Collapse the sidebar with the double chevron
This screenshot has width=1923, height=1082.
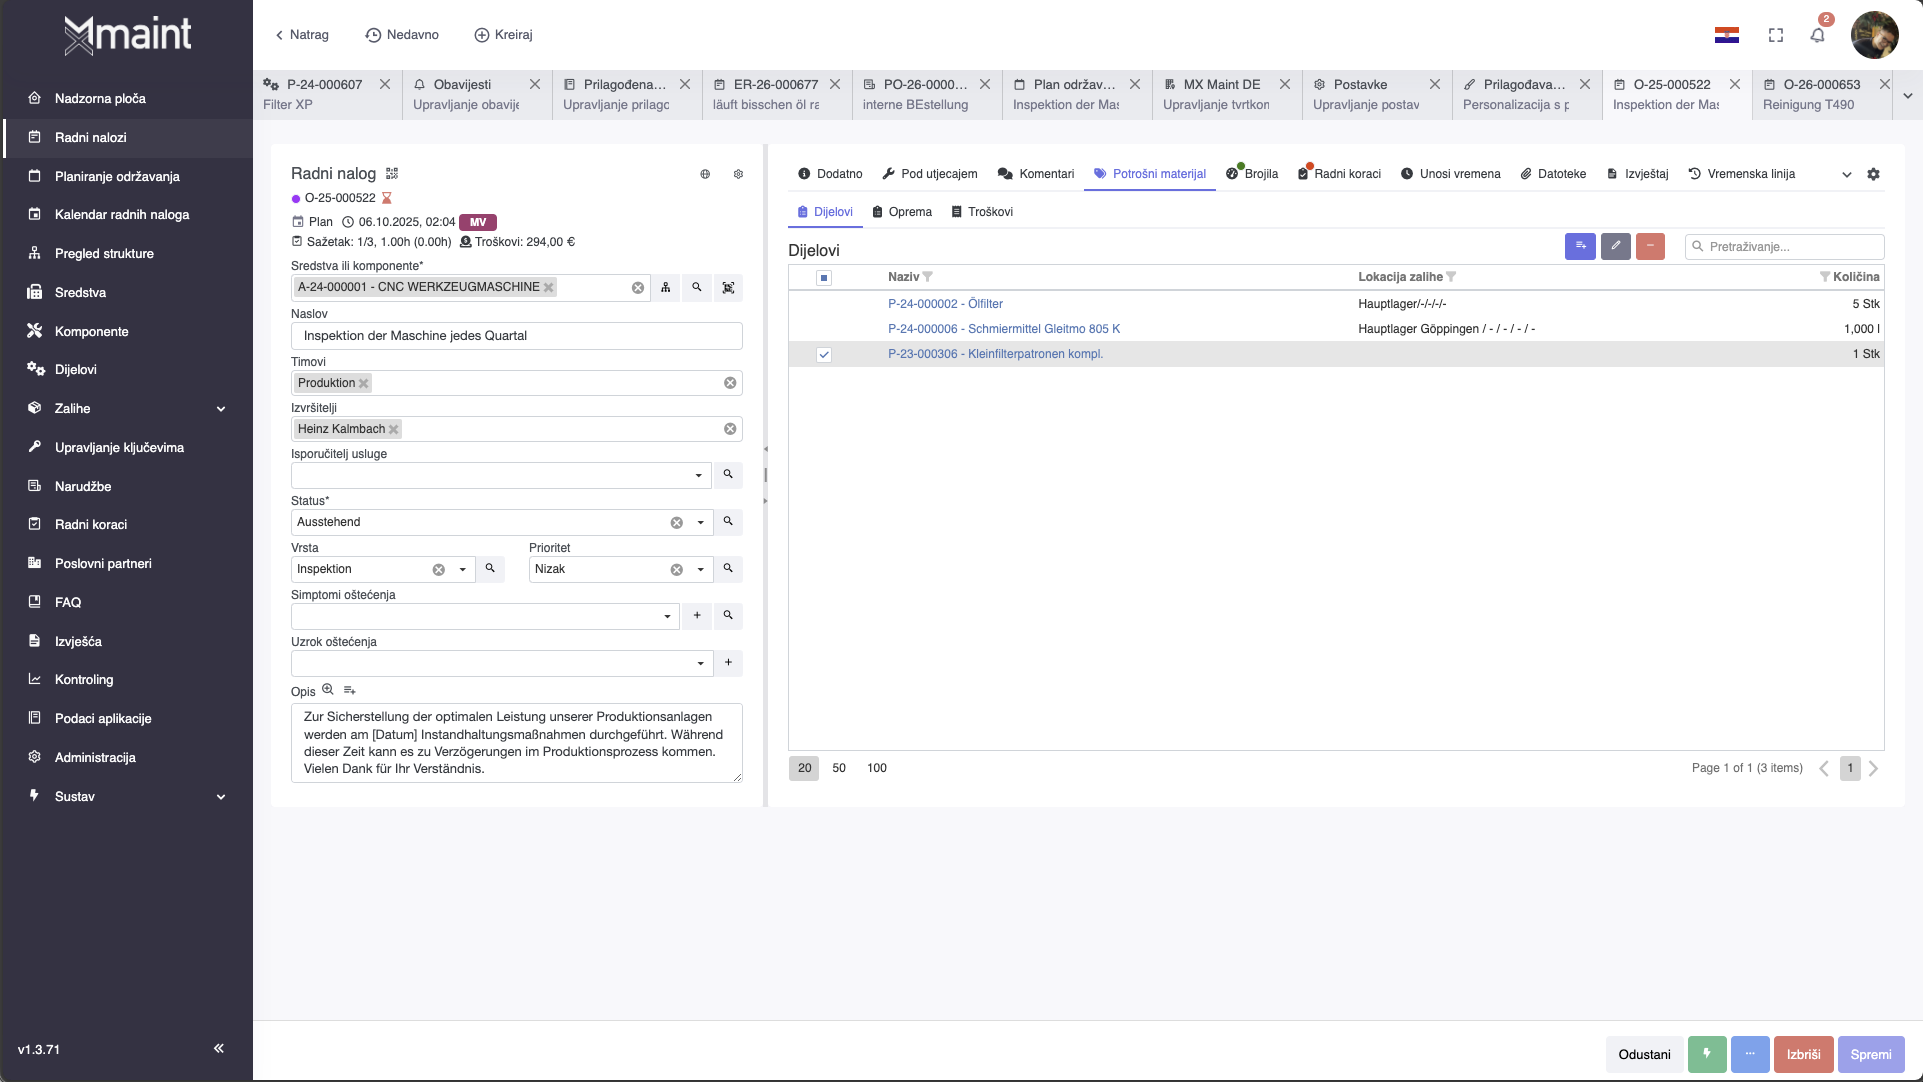pyautogui.click(x=218, y=1049)
